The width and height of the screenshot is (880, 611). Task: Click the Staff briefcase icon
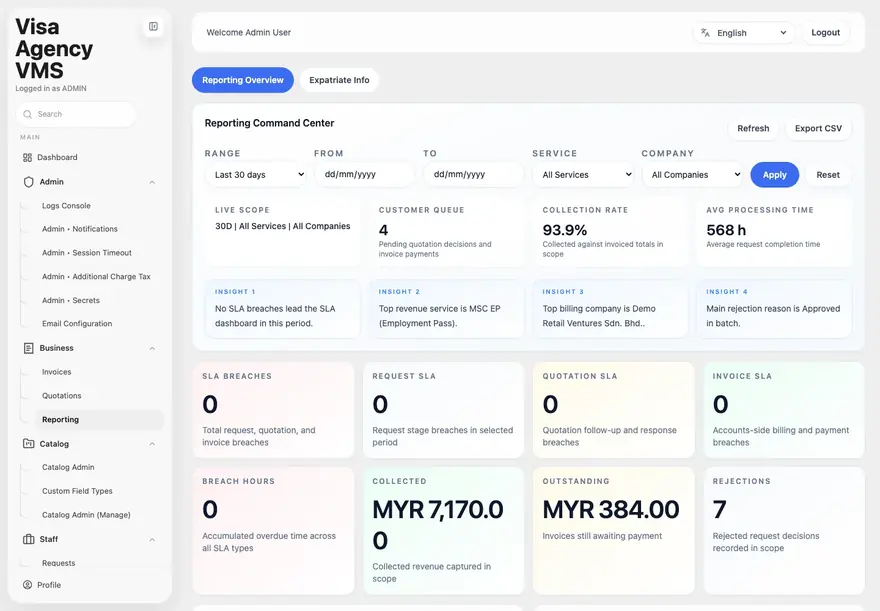pos(29,539)
